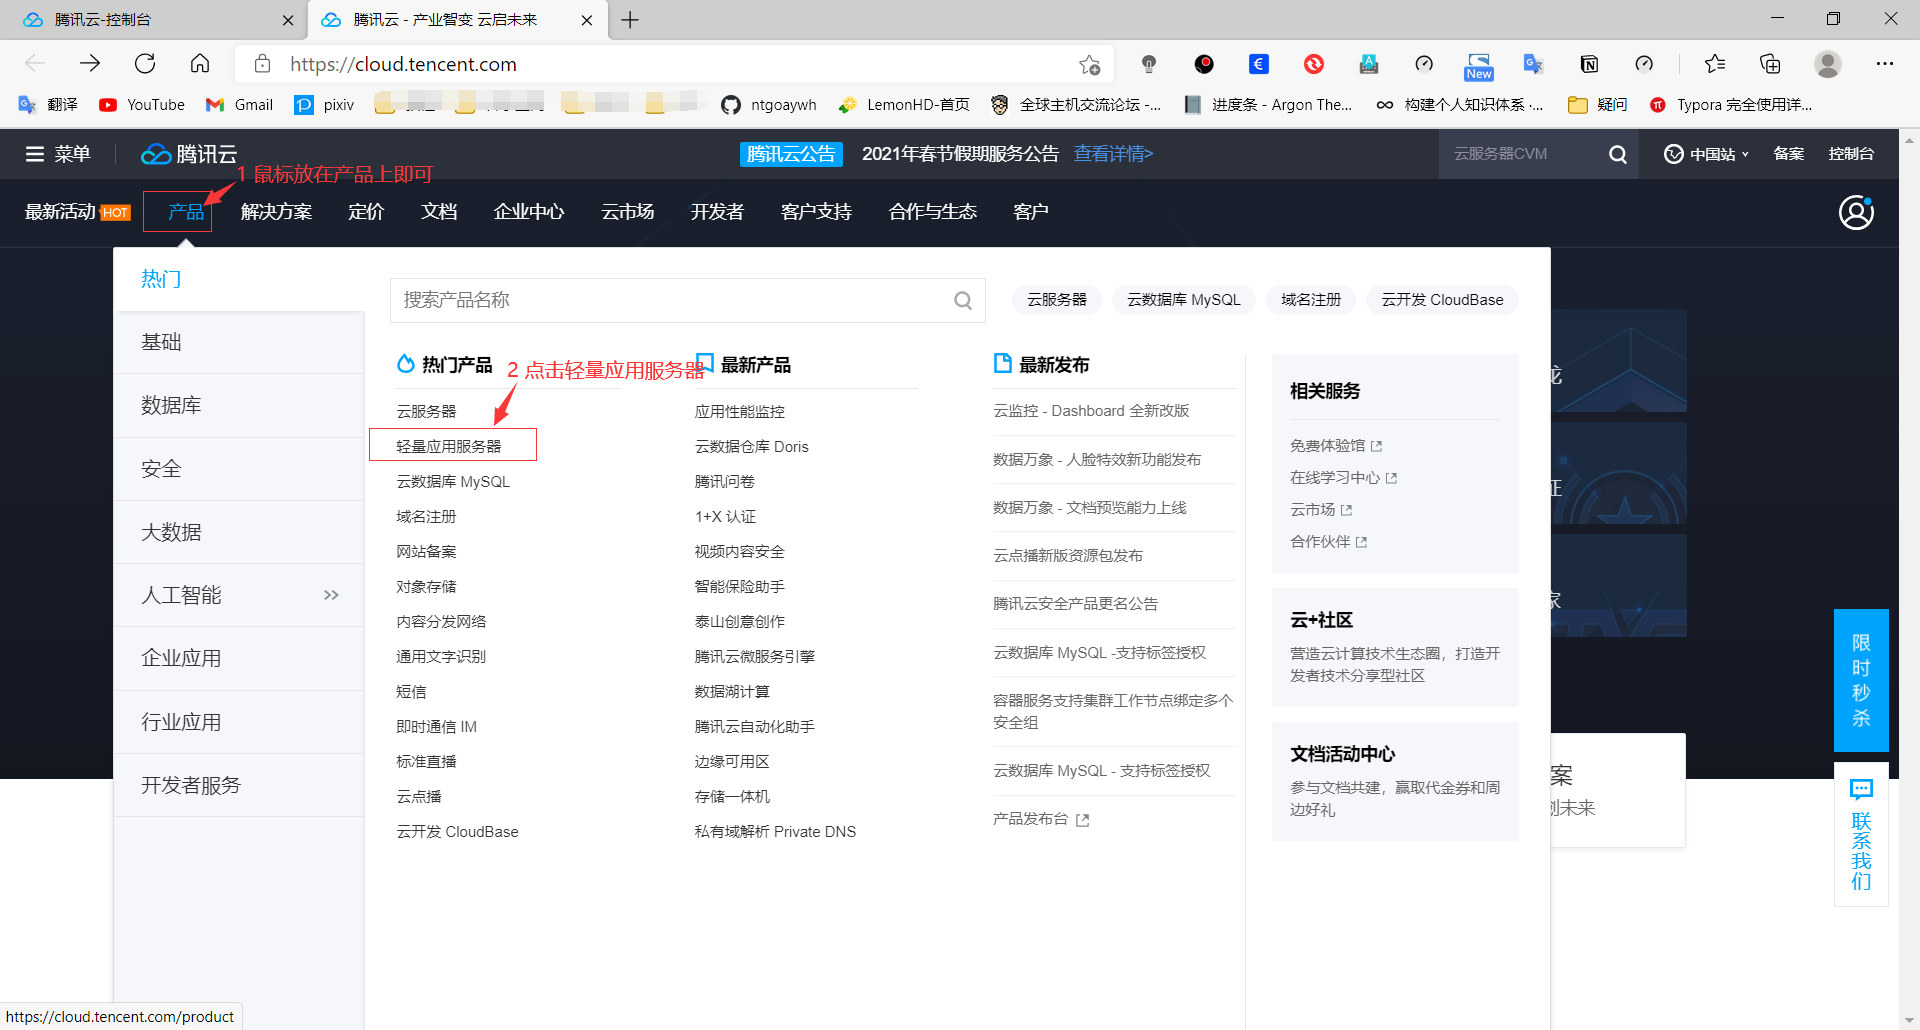Image resolution: width=1920 pixels, height=1030 pixels.
Task: Open the Favorites list icon in toolbar
Action: 1715,64
